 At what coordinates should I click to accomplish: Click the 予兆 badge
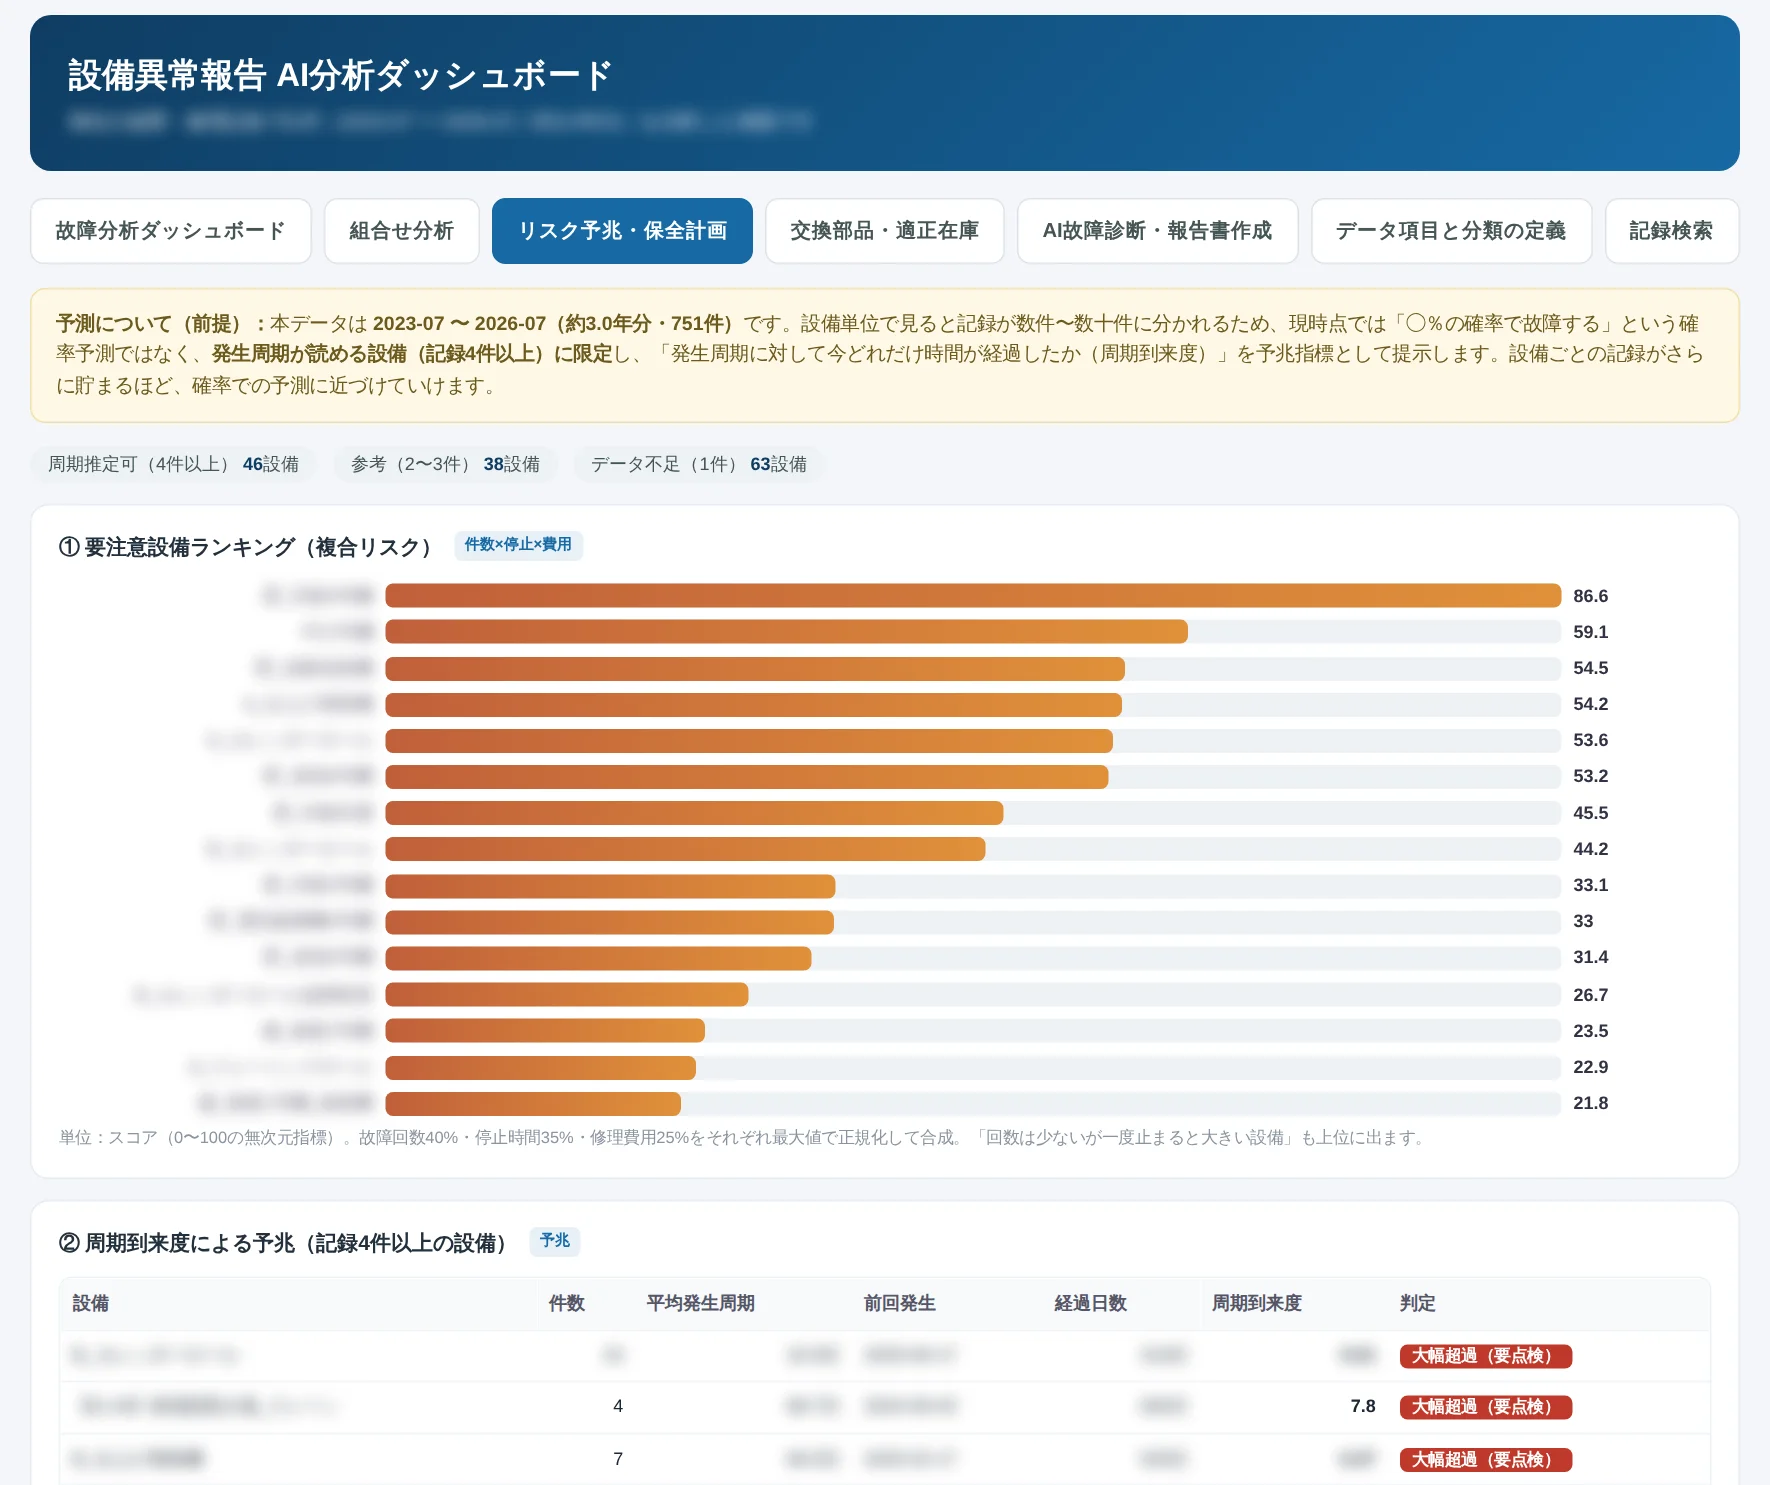point(555,1241)
